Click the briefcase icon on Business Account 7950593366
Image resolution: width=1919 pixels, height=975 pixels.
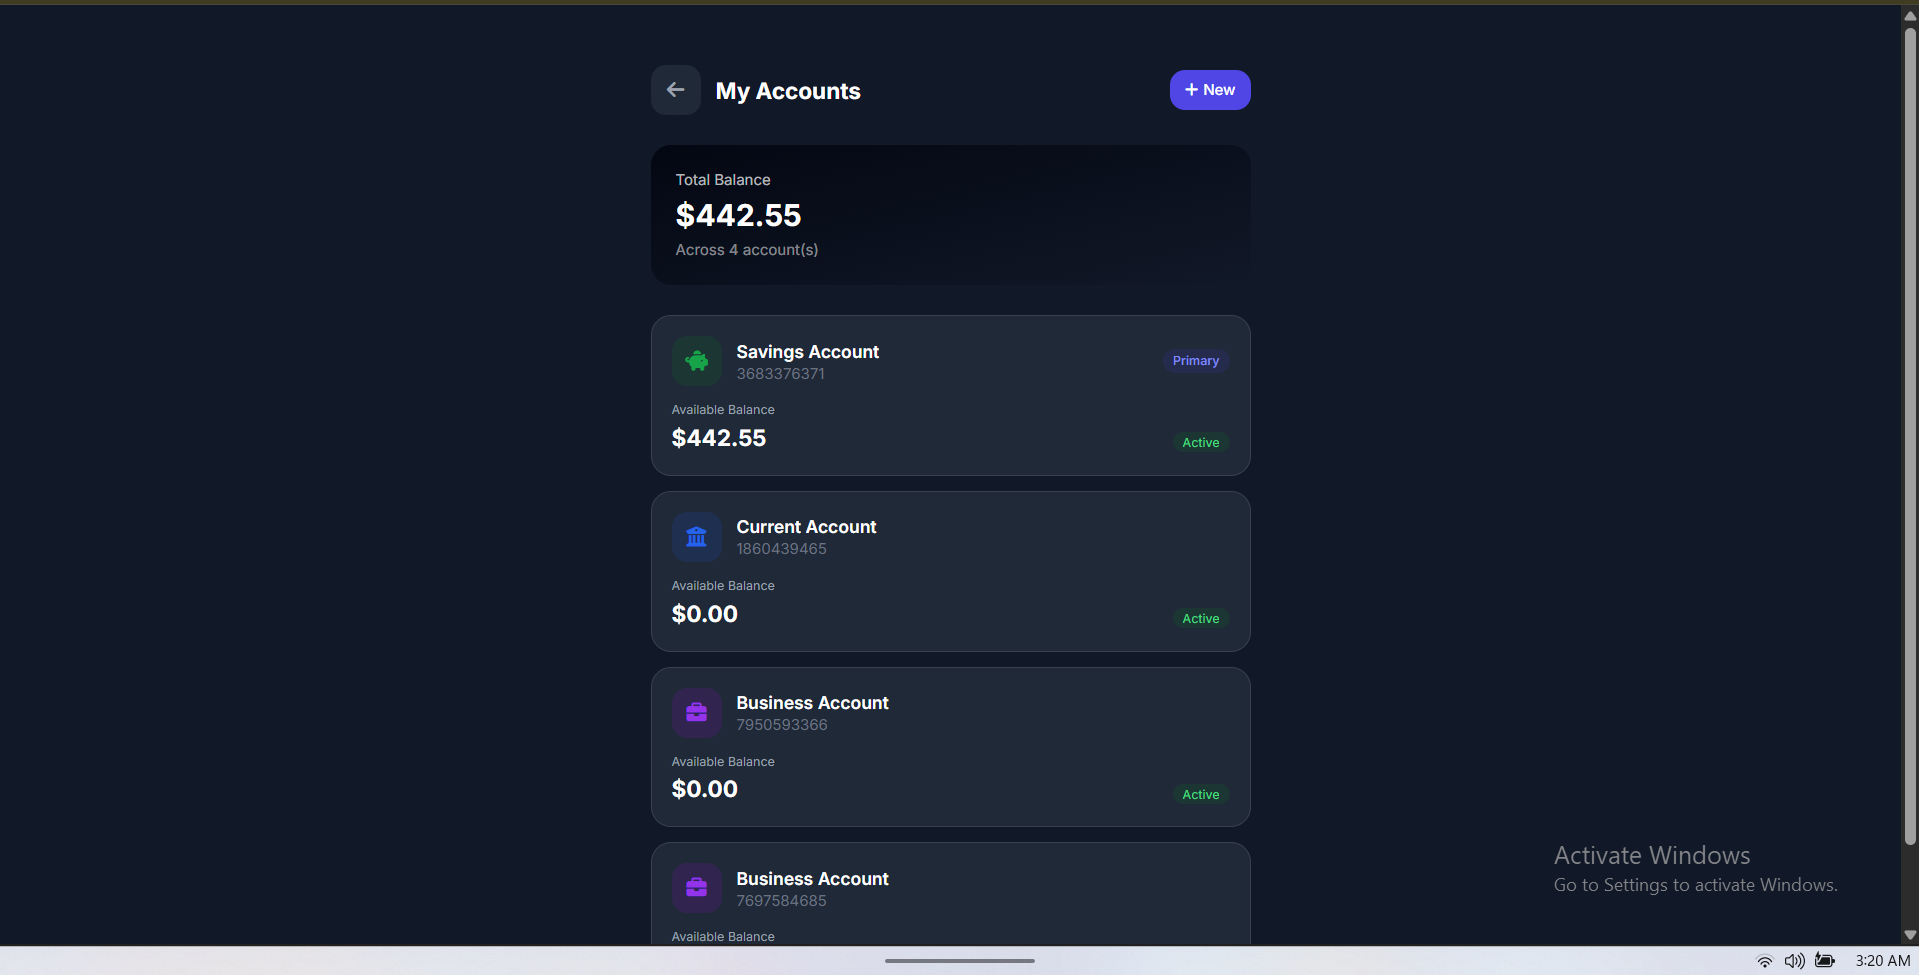pyautogui.click(x=696, y=712)
